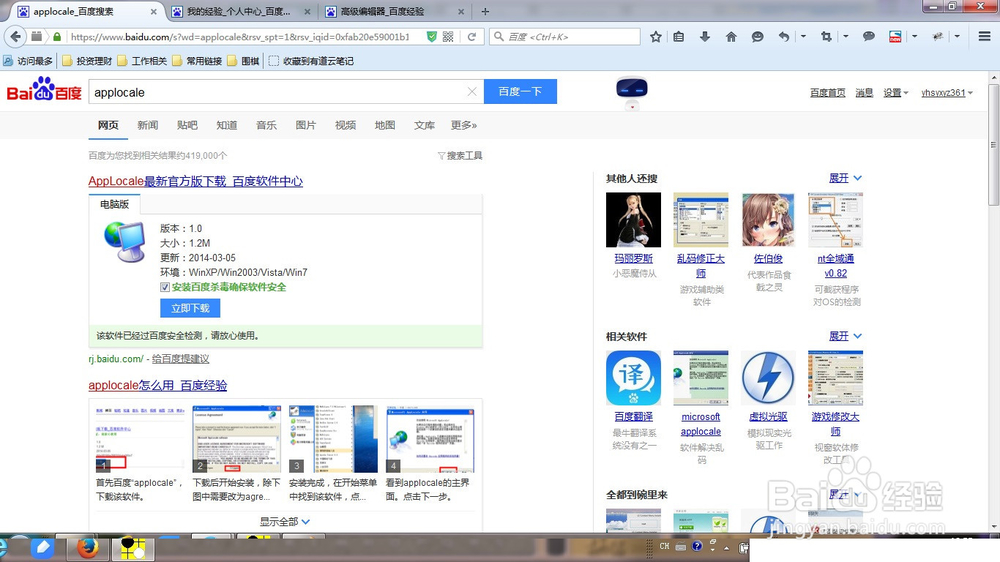Image resolution: width=1000 pixels, height=562 pixels.
Task: Close the applocale_百度搜索 tab
Action: (x=154, y=11)
